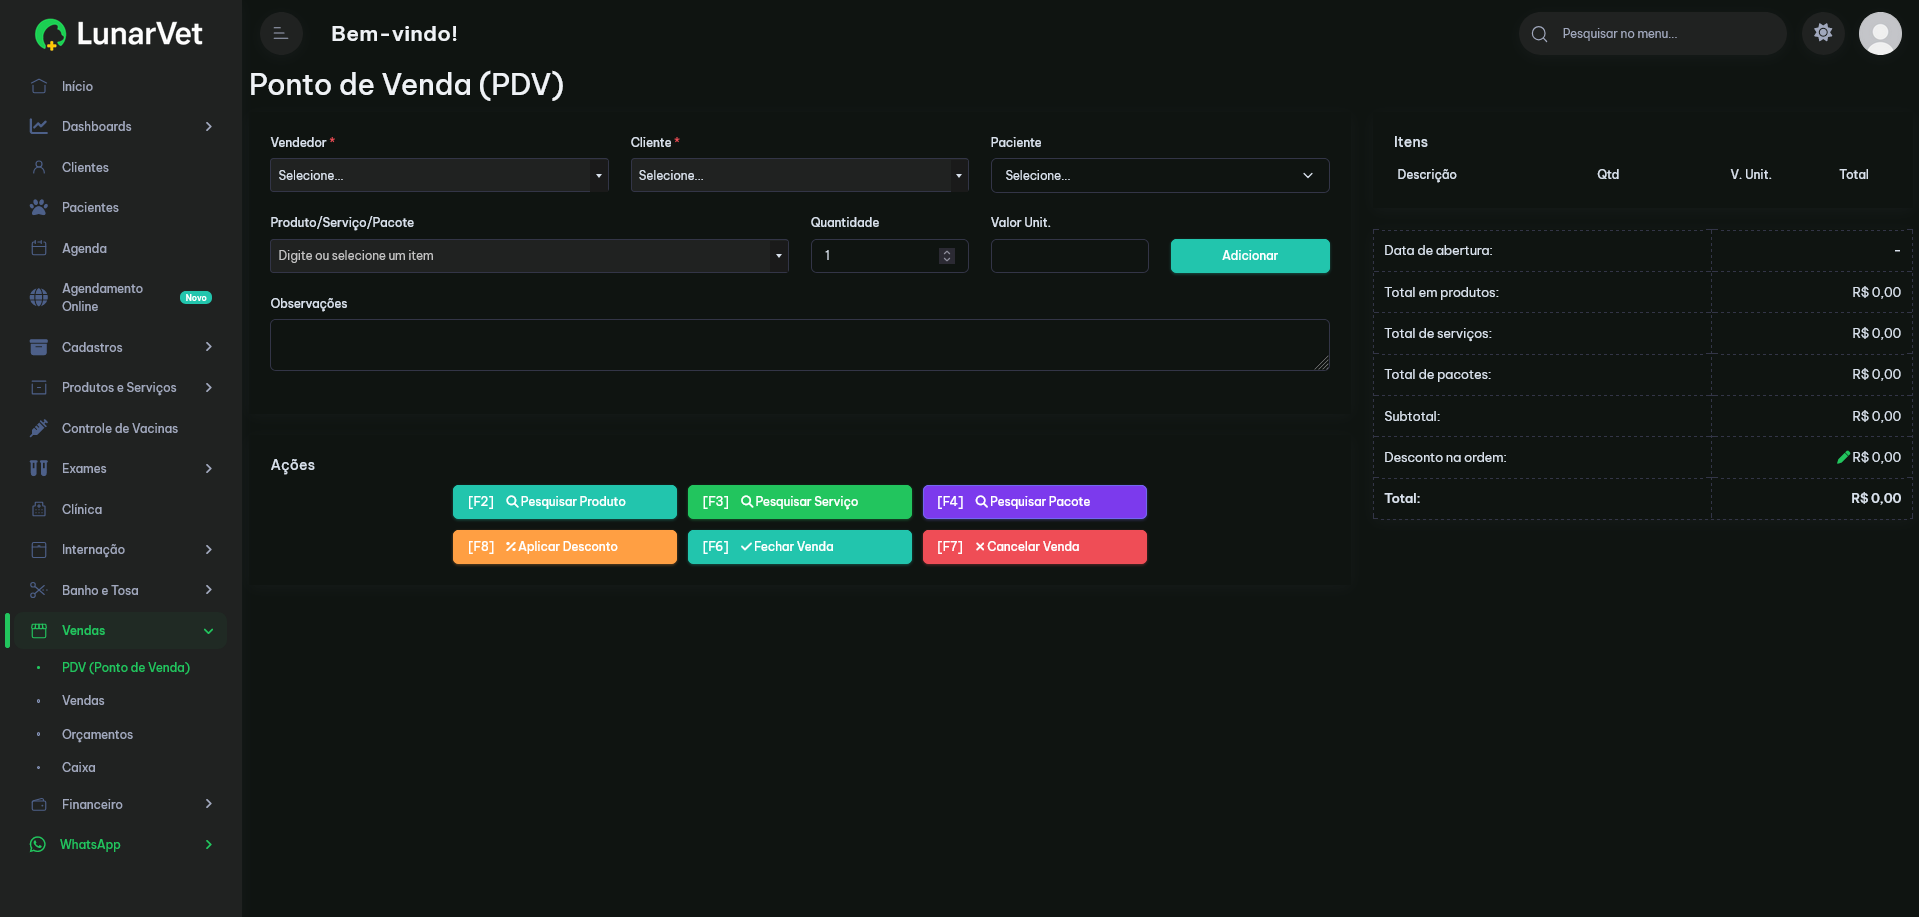Click the Início home icon

point(39,86)
